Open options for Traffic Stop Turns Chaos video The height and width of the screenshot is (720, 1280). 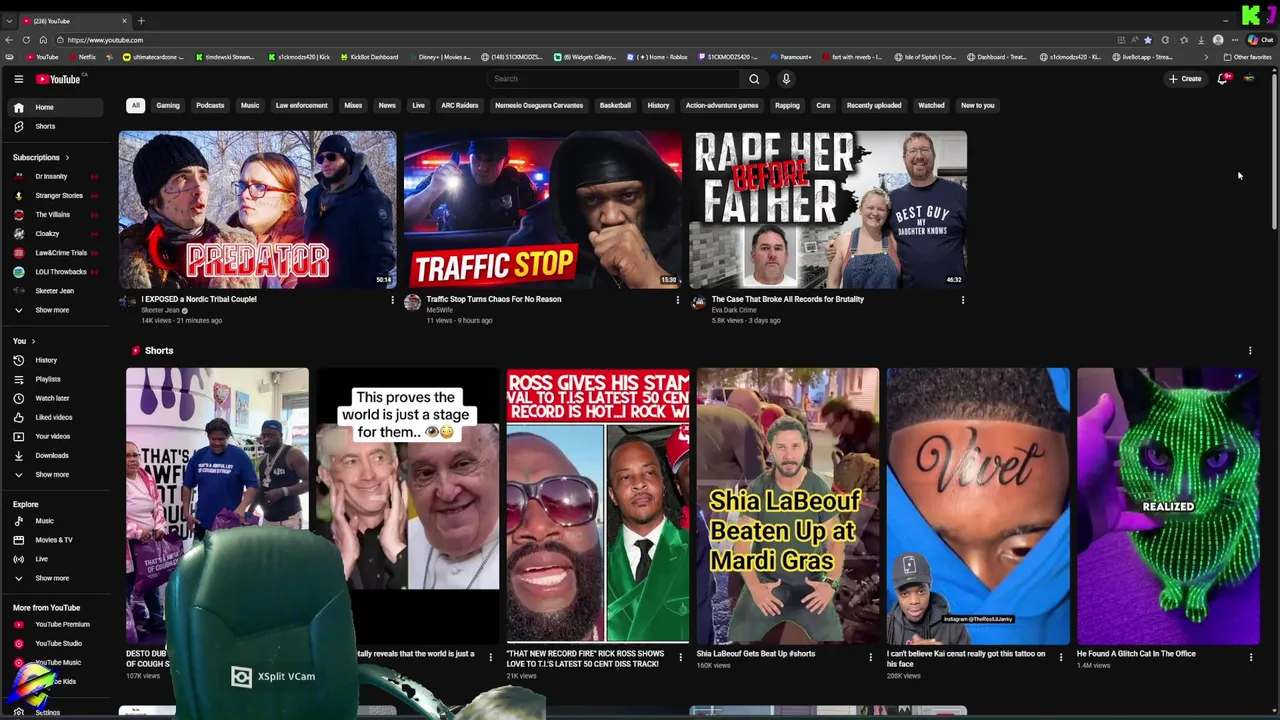click(677, 300)
